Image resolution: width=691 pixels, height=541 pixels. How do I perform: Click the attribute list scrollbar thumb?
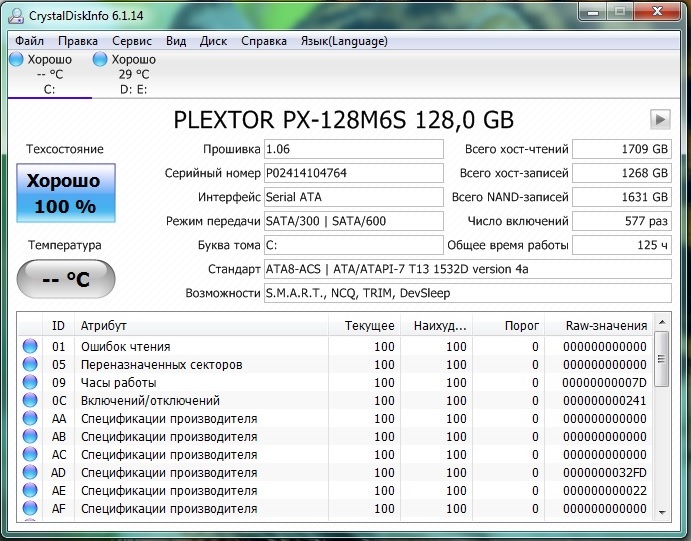(662, 359)
